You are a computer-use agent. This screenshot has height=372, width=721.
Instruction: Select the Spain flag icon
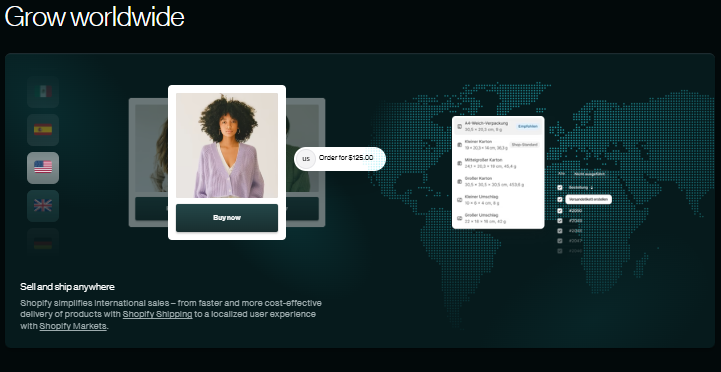43,130
